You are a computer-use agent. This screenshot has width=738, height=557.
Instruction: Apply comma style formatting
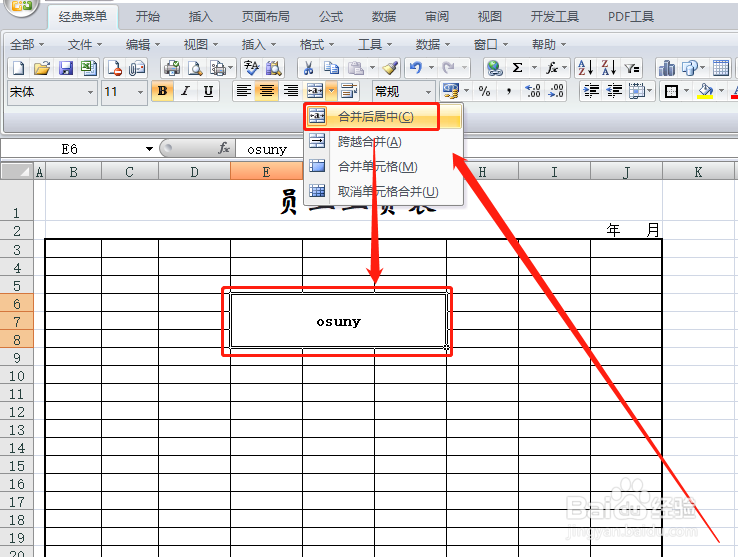(508, 91)
